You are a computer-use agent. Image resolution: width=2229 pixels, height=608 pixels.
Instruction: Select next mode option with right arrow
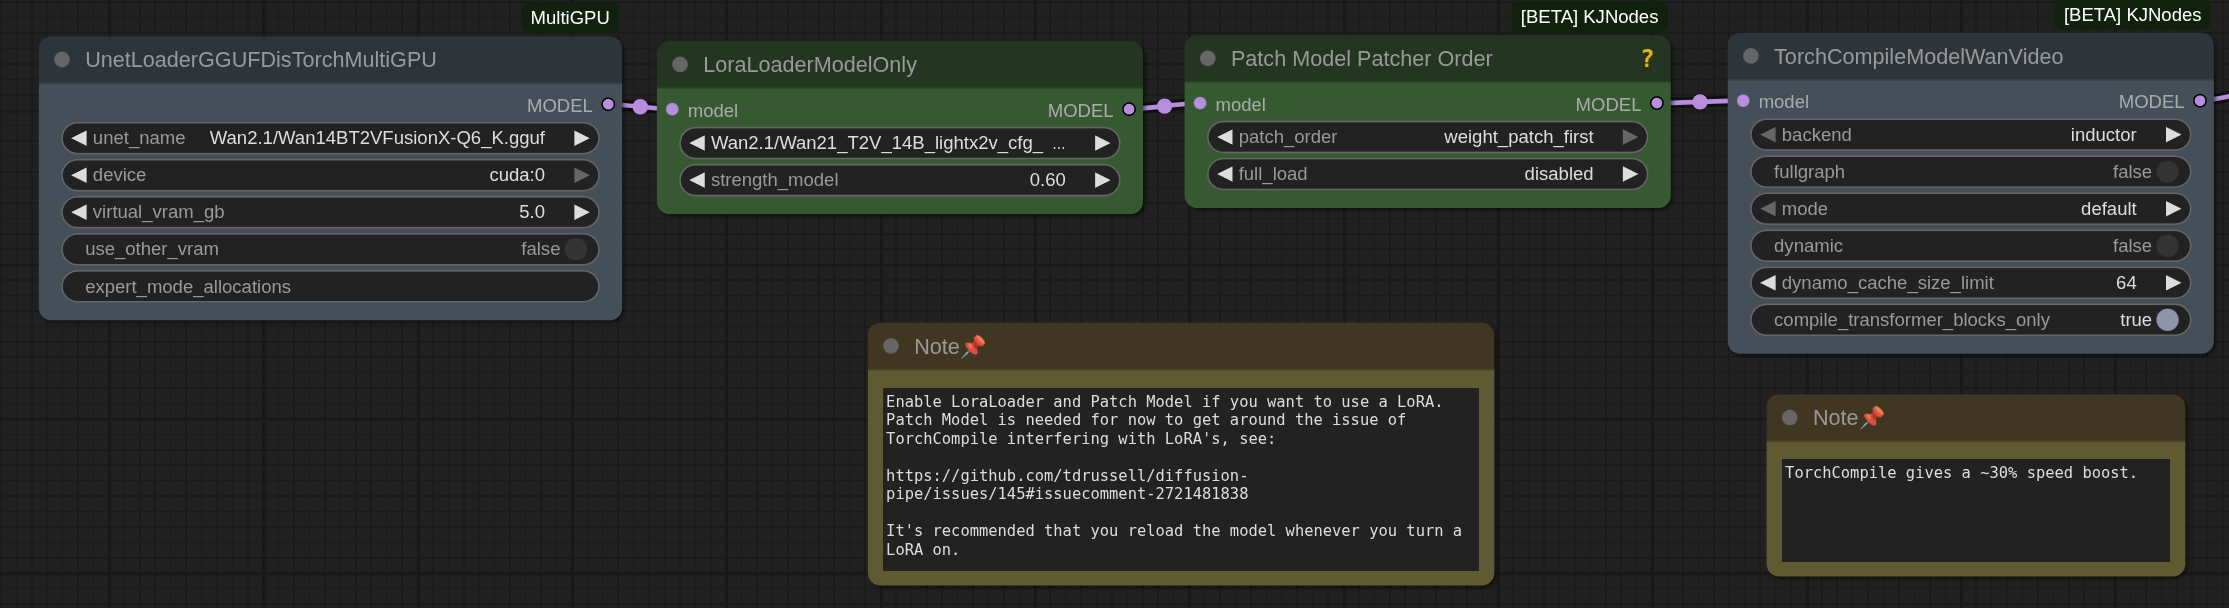coord(2173,209)
